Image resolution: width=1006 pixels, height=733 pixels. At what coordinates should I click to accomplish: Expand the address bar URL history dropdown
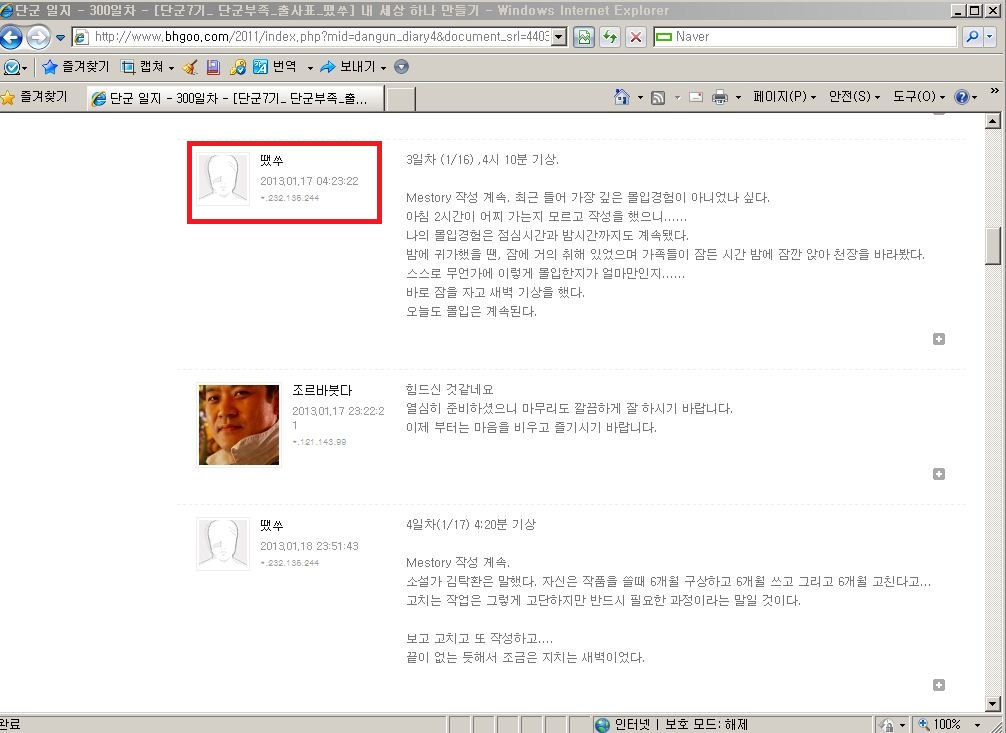click(559, 37)
